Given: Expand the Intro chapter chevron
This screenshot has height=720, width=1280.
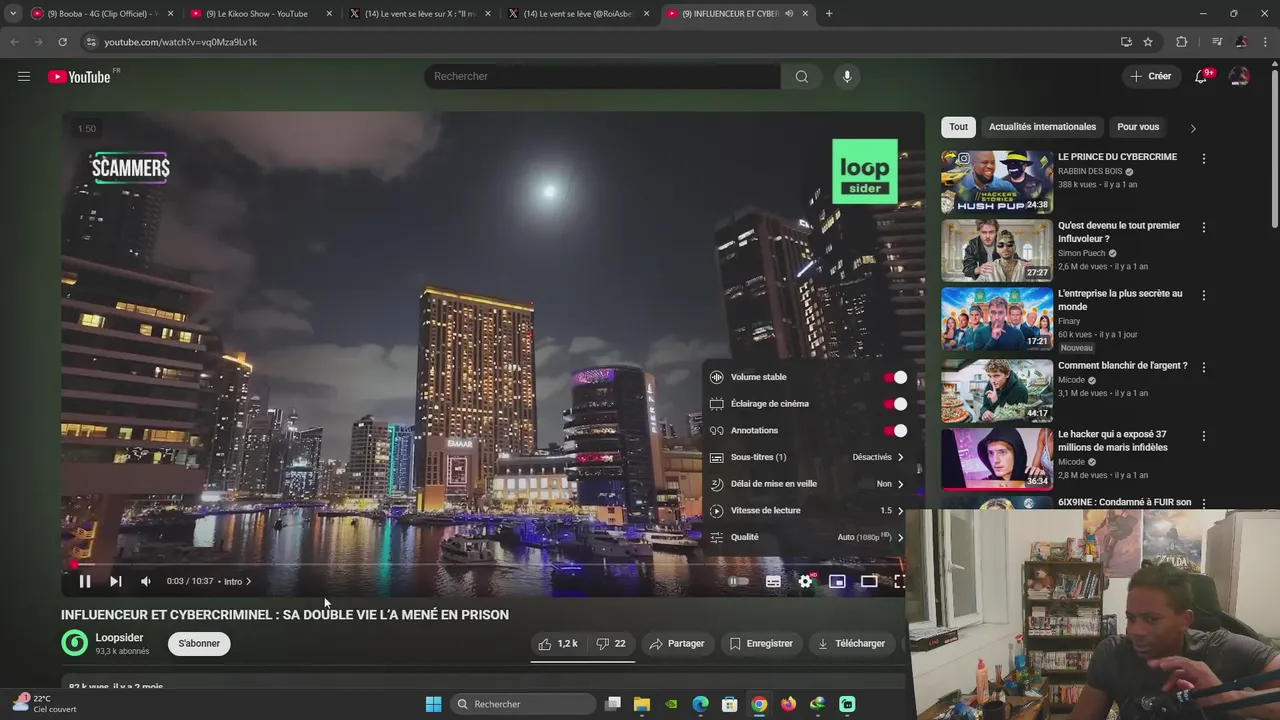Looking at the screenshot, I should pyautogui.click(x=249, y=582).
